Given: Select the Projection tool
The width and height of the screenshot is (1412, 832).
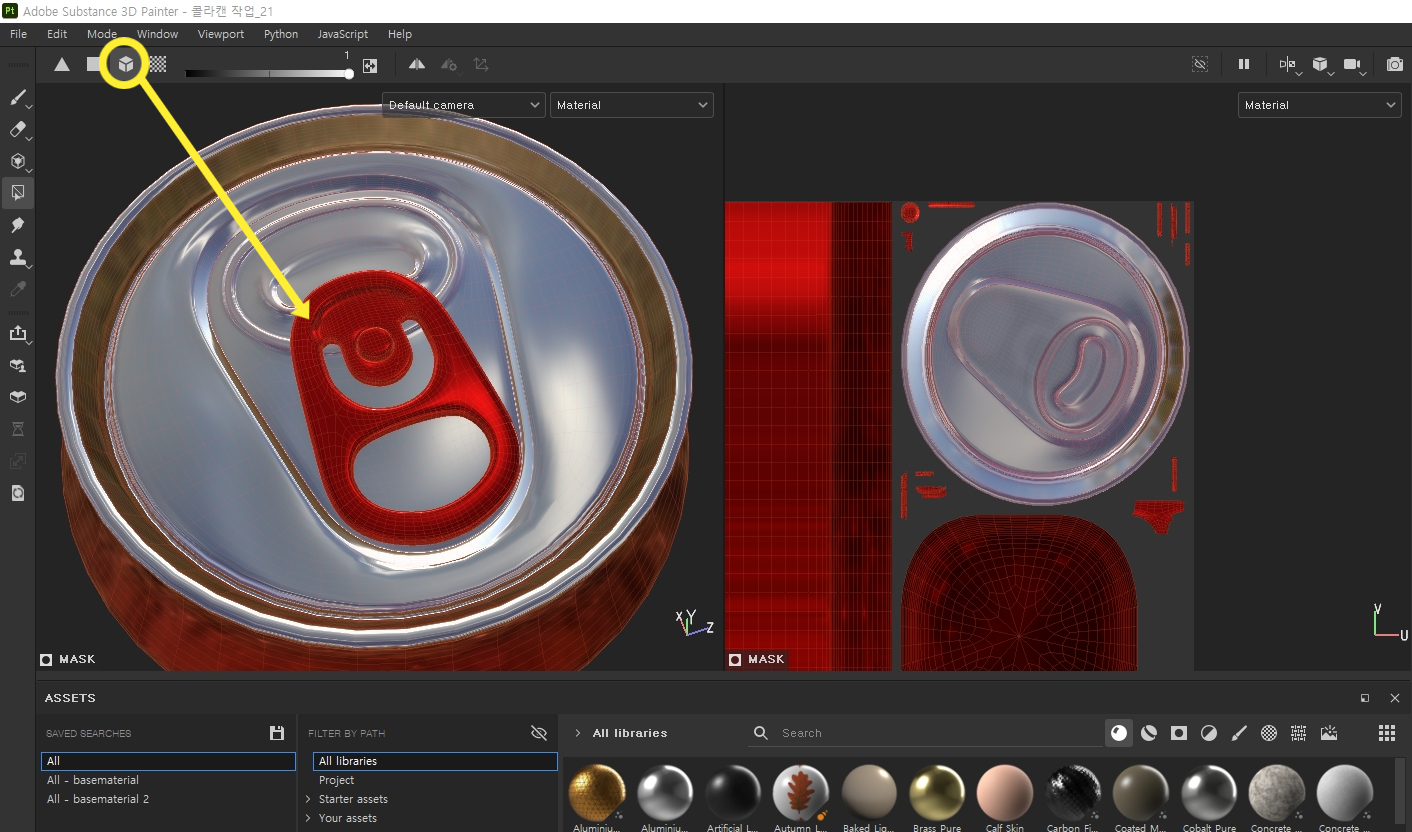Looking at the screenshot, I should pos(17,162).
